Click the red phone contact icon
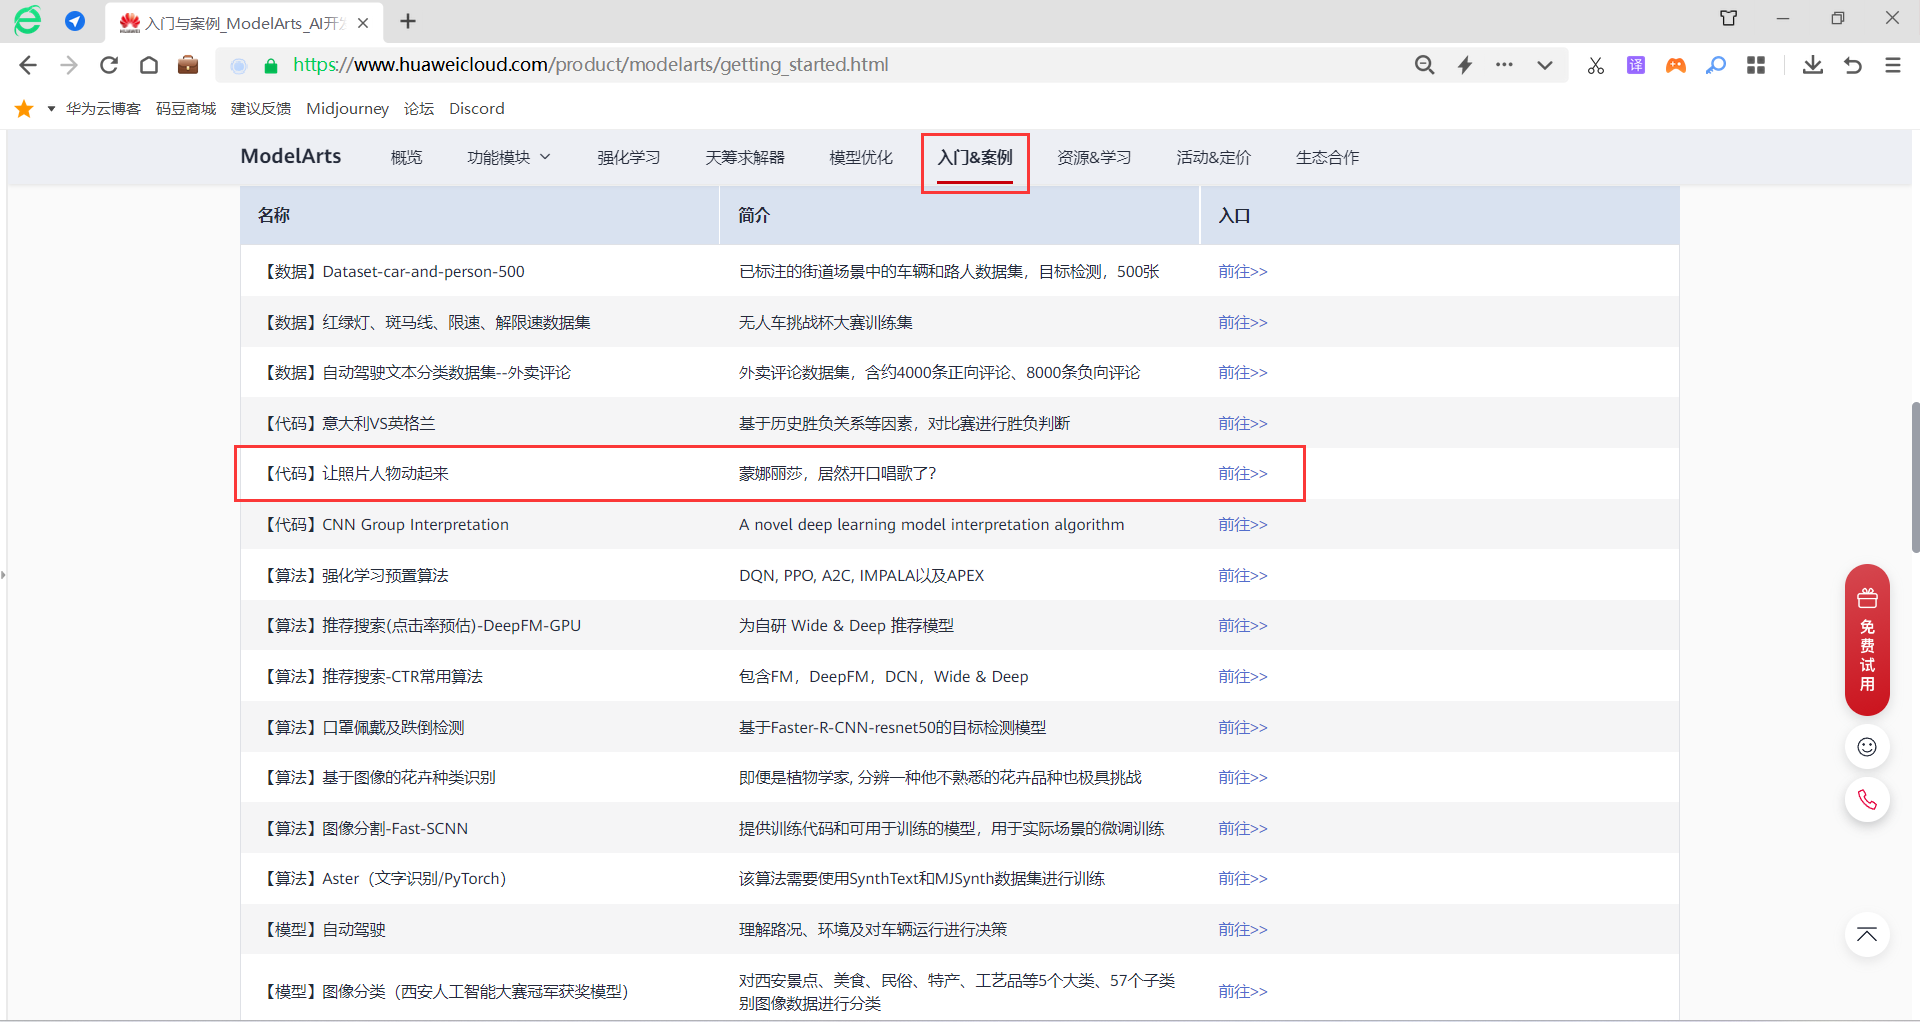Screen dimensions: 1920x1022 (x=1867, y=800)
